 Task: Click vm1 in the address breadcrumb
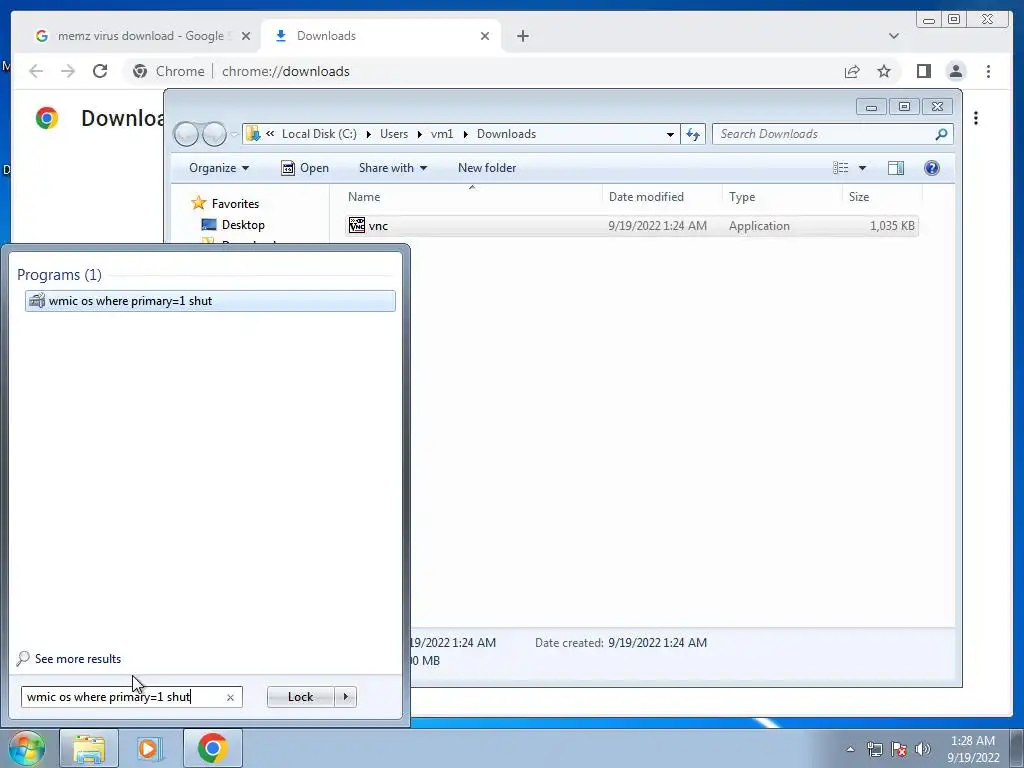coord(441,134)
